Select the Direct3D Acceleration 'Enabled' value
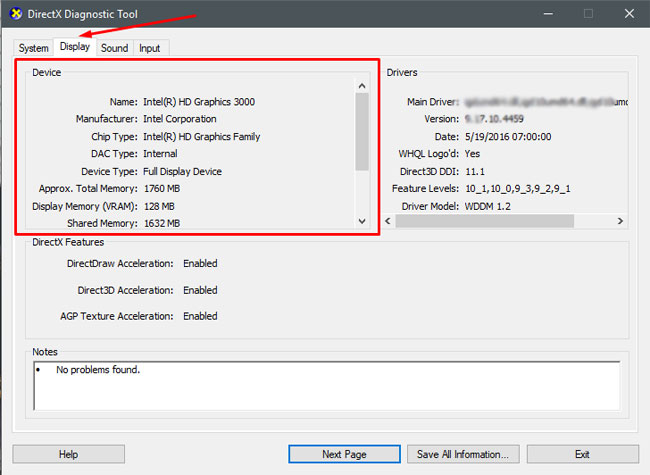 (x=200, y=290)
